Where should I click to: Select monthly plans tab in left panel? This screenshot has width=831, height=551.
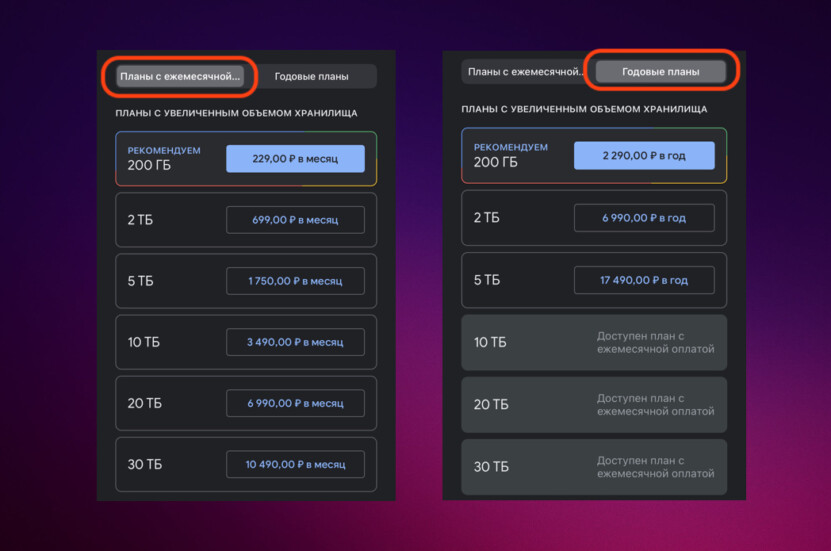[180, 76]
